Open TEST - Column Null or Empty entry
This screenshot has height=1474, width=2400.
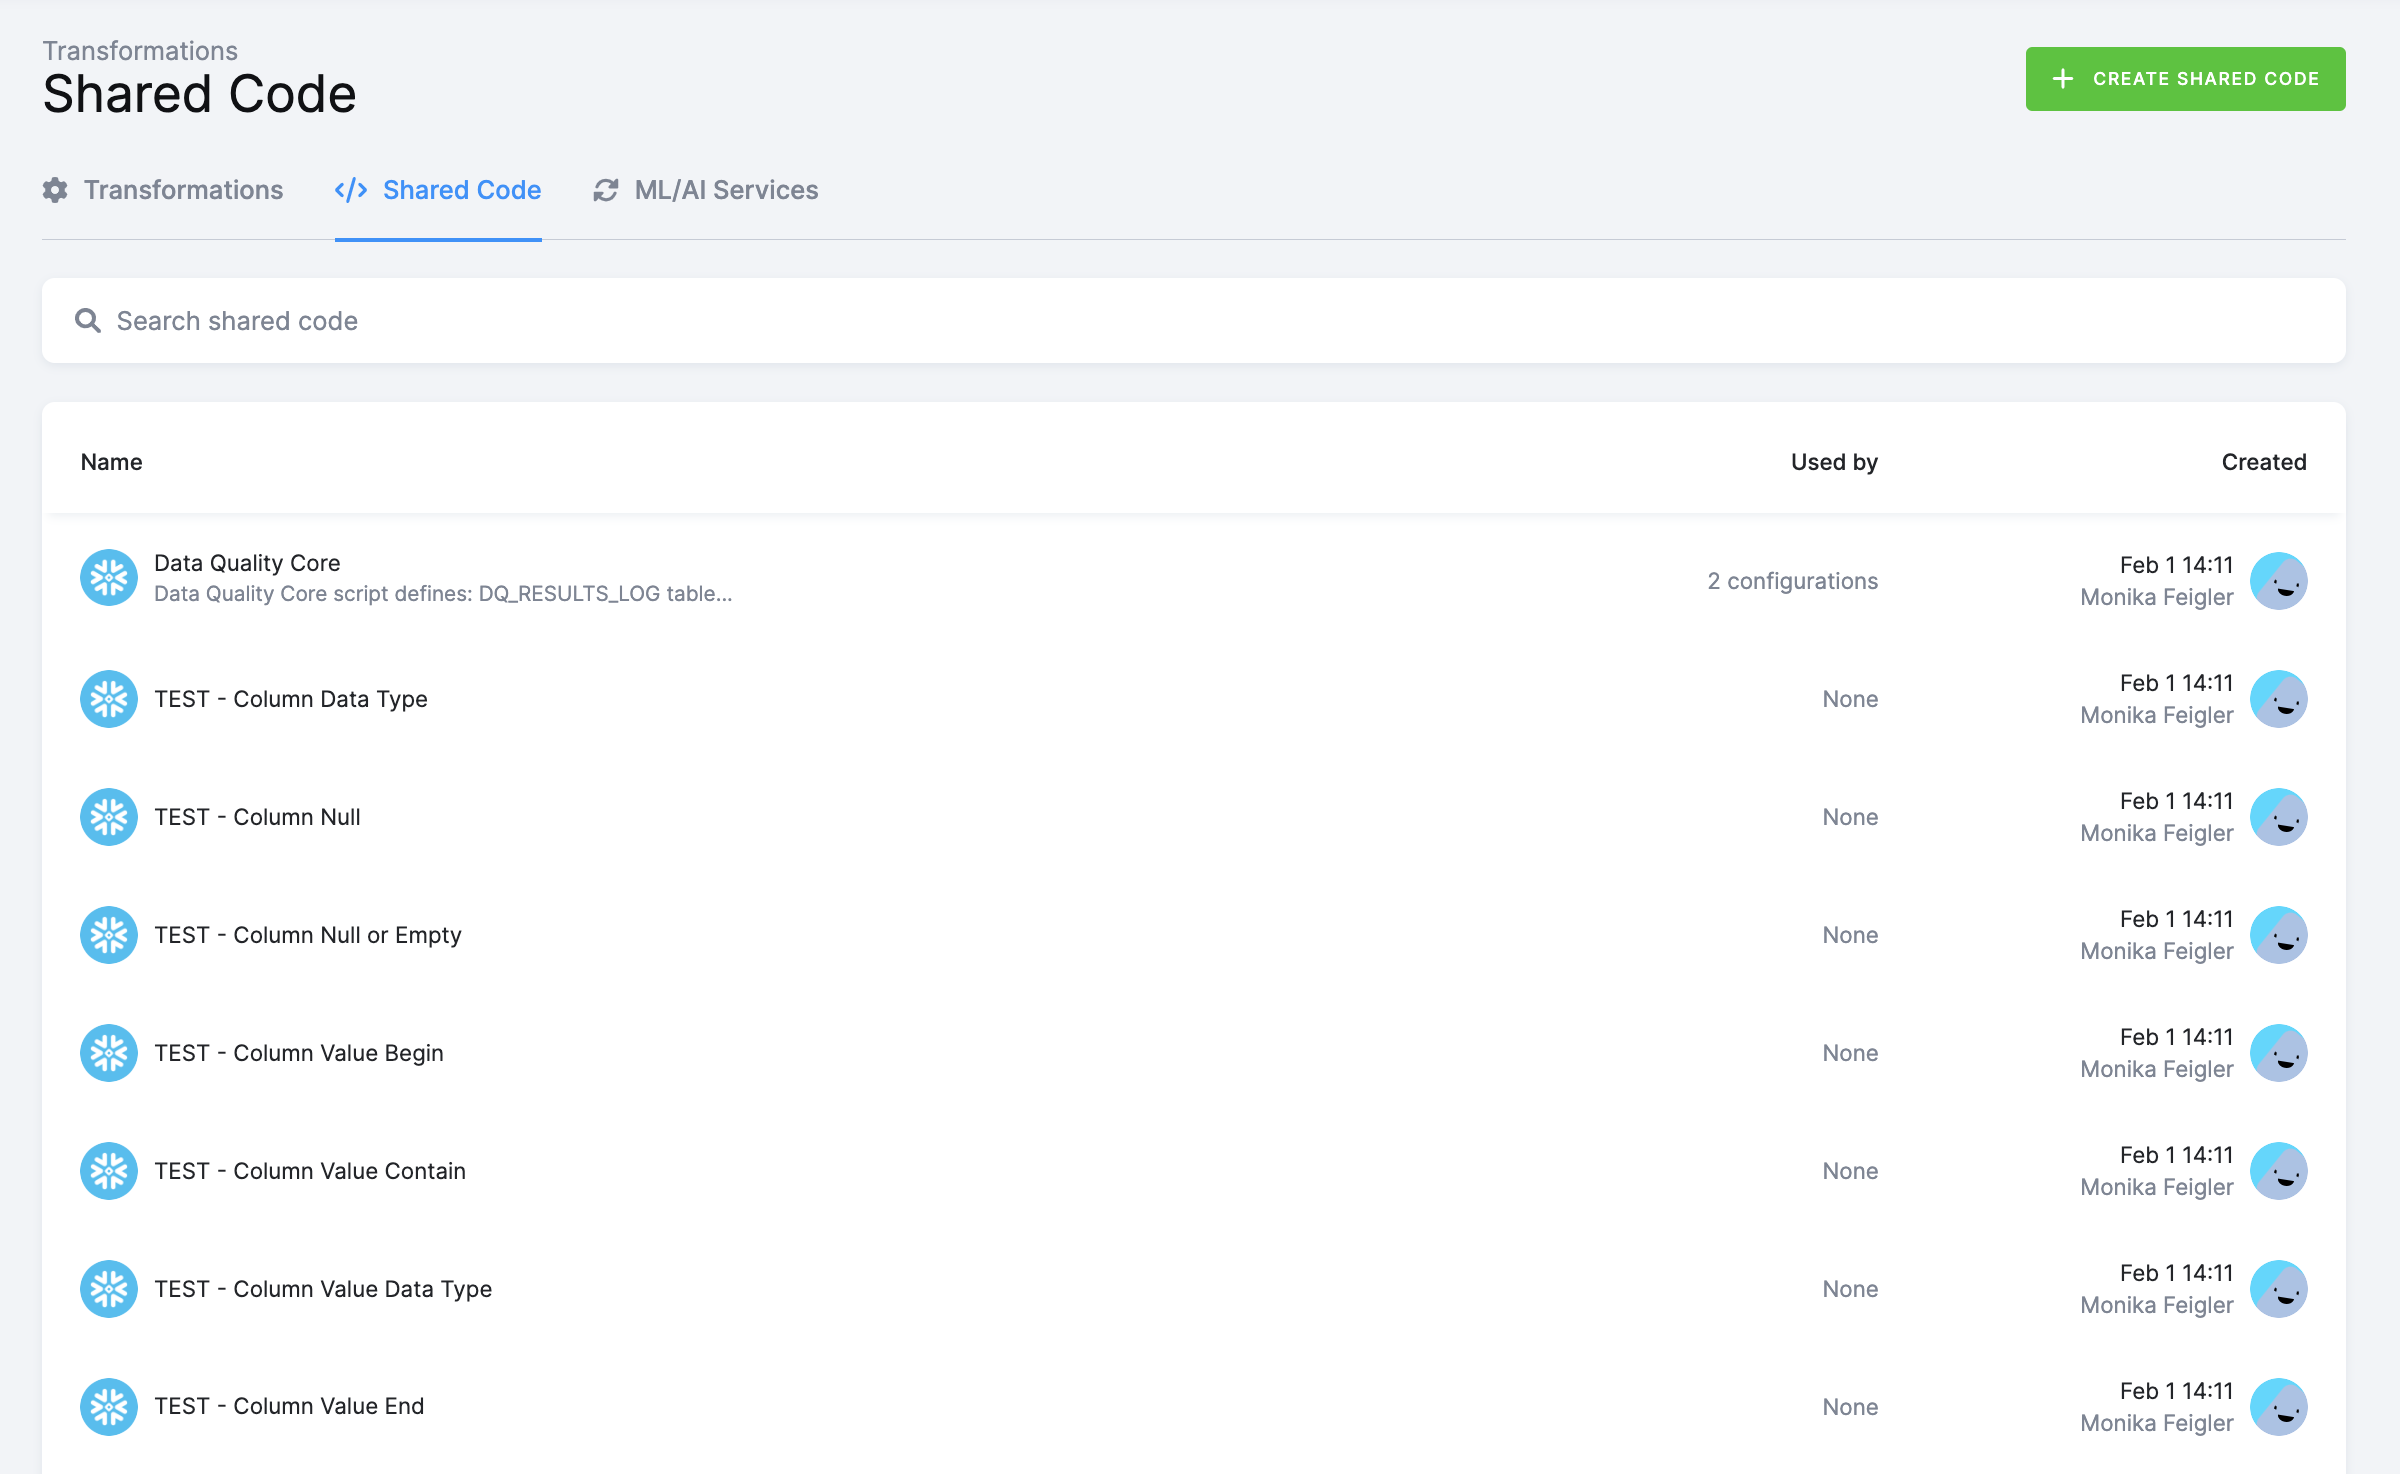(x=308, y=935)
